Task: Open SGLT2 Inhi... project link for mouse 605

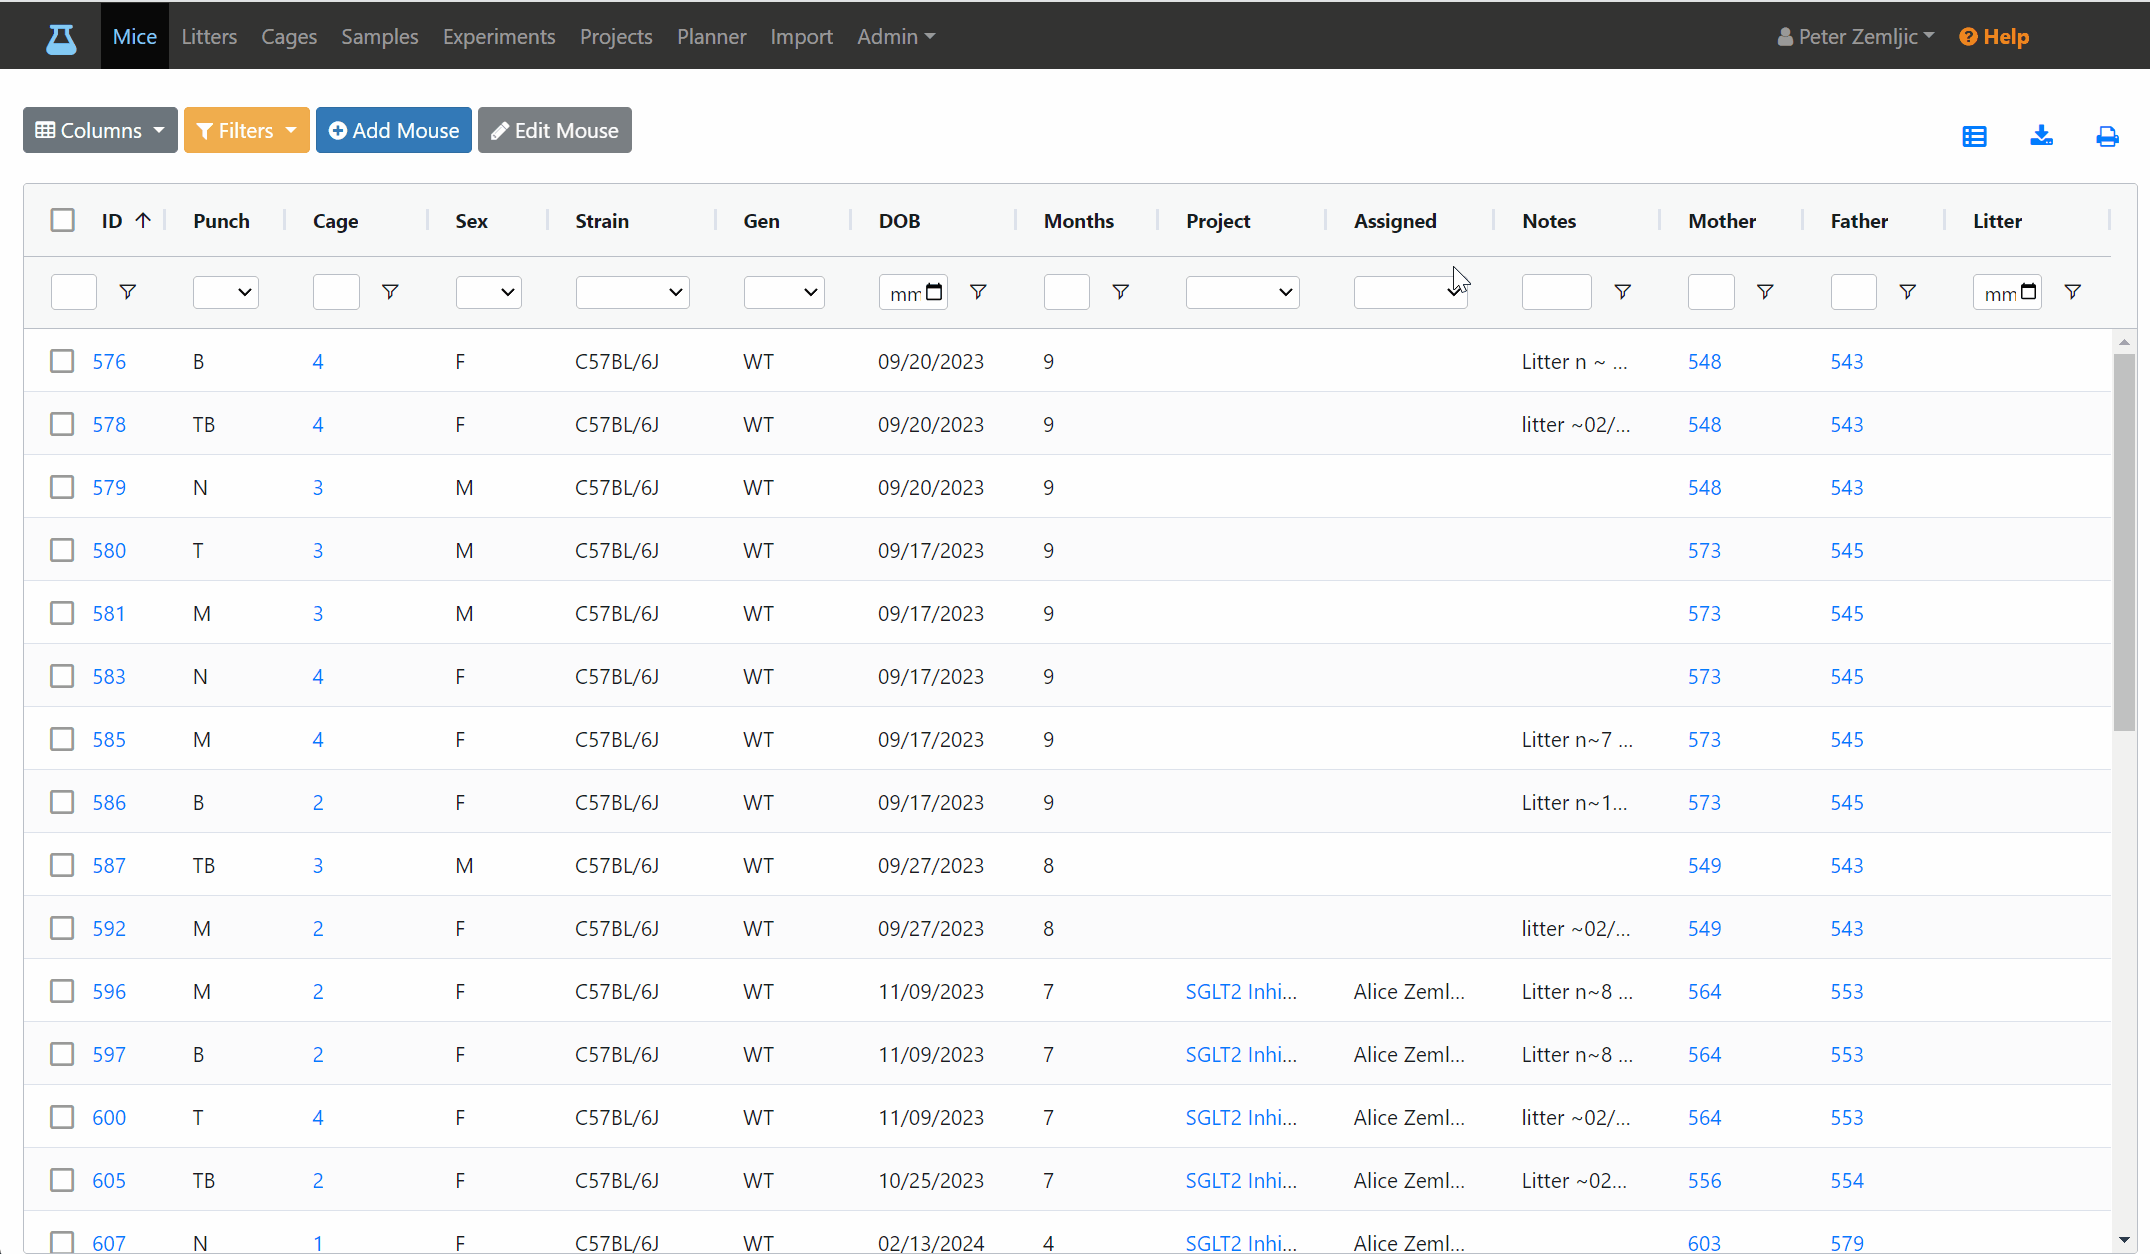Action: (x=1241, y=1180)
